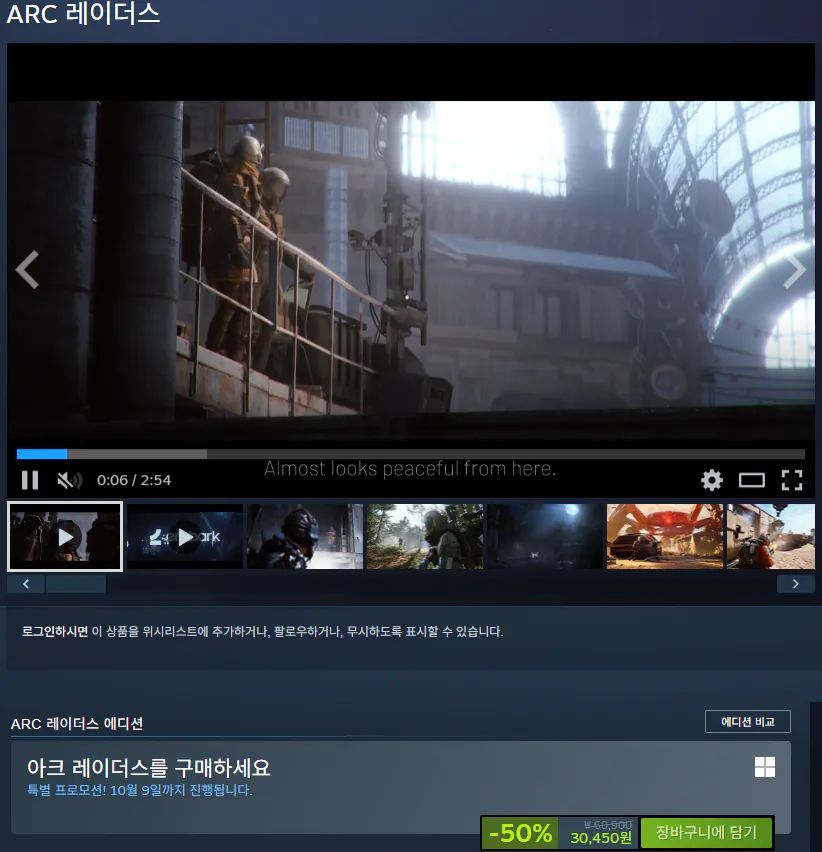Pause the trailer video
This screenshot has height=852, width=822.
coord(30,480)
